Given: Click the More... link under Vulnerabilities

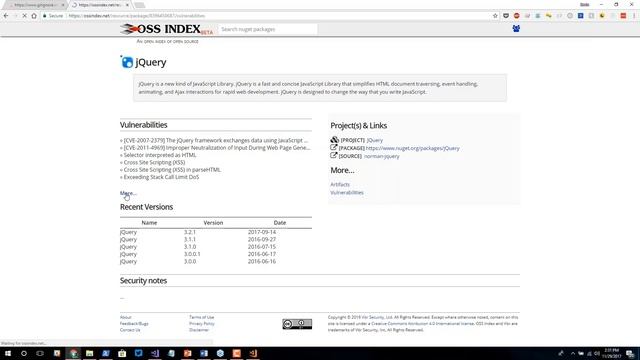Looking at the screenshot, I should pyautogui.click(x=128, y=193).
